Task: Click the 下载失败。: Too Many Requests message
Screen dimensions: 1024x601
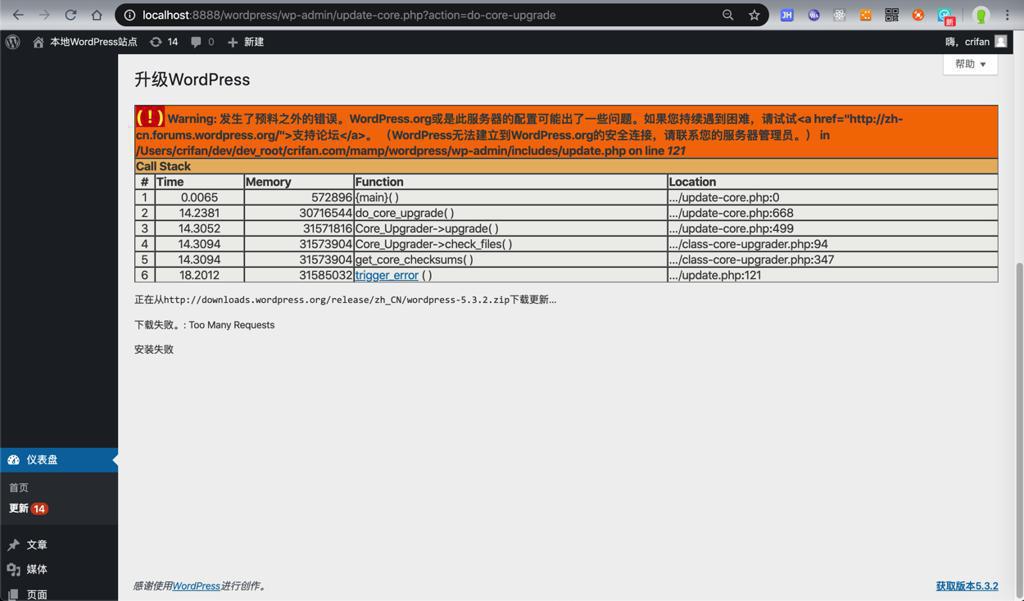Action: (204, 325)
